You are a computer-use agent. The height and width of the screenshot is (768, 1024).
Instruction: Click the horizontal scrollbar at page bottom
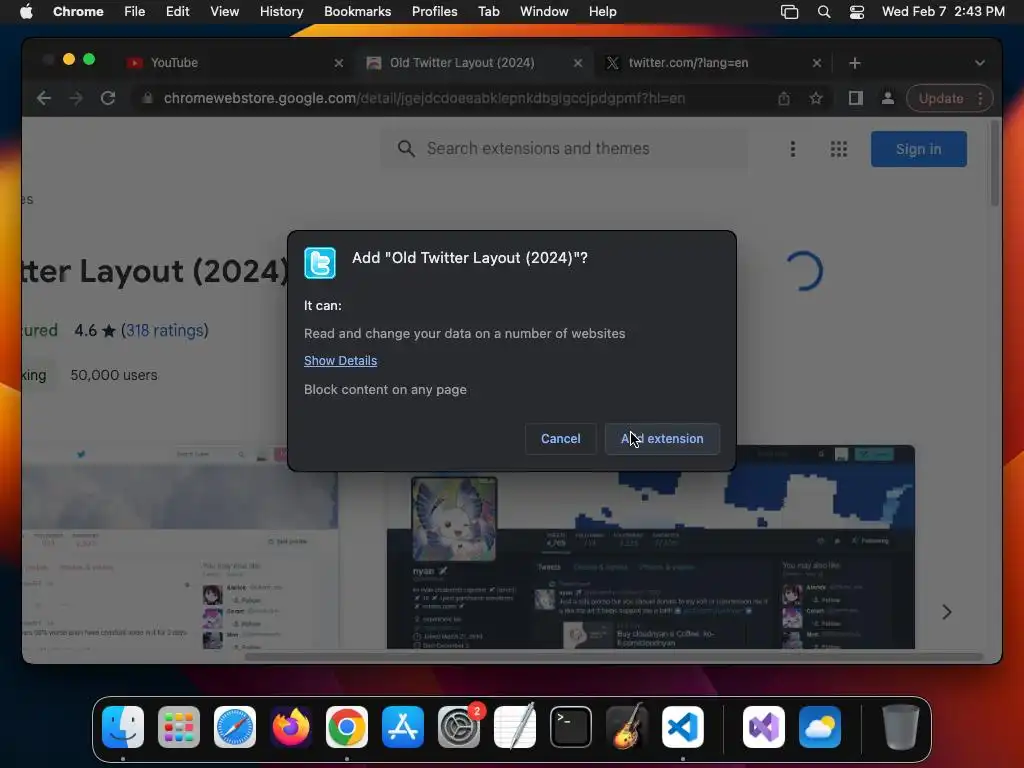pos(614,656)
